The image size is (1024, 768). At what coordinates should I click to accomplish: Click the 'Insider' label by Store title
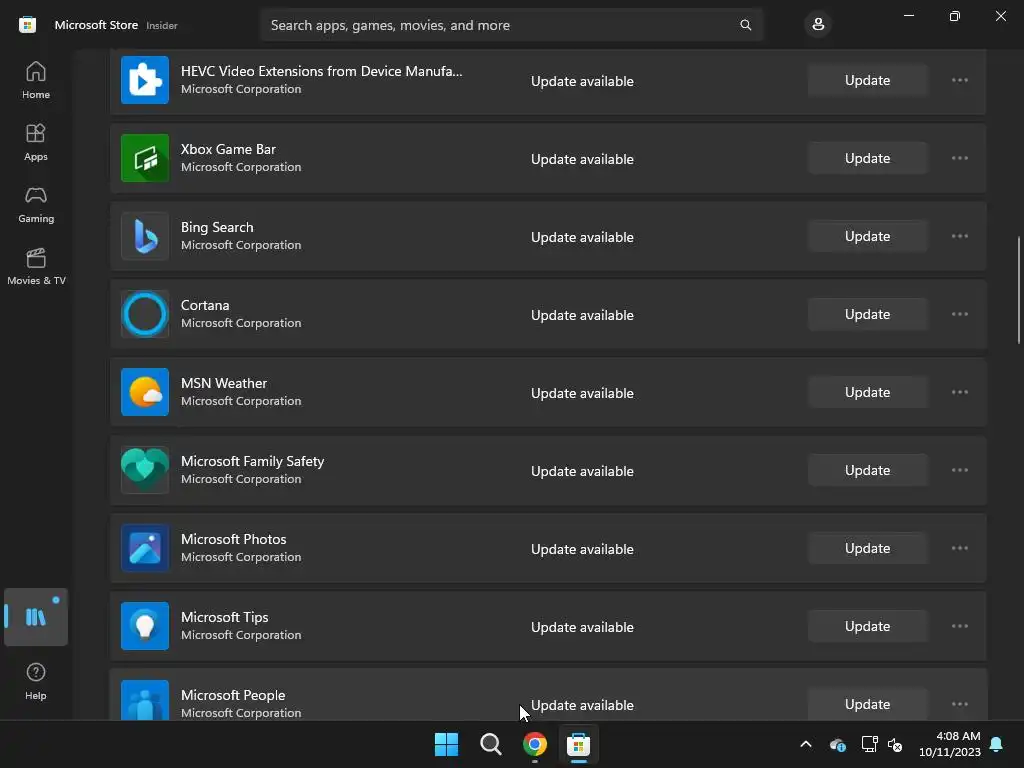click(x=162, y=25)
